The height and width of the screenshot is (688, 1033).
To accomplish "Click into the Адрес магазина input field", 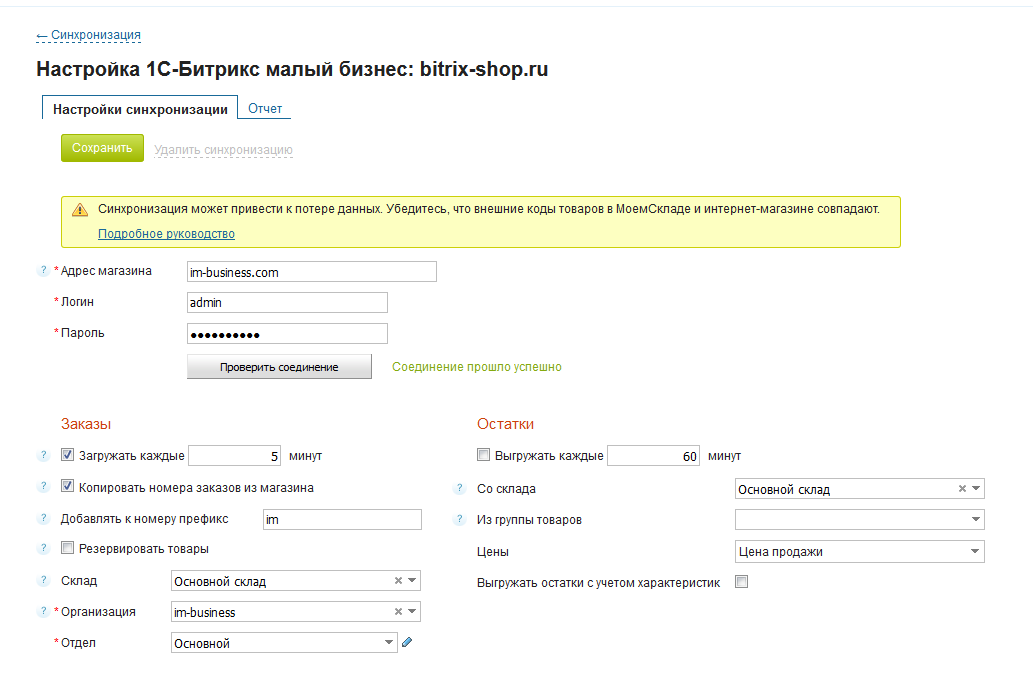I will coord(312,272).
